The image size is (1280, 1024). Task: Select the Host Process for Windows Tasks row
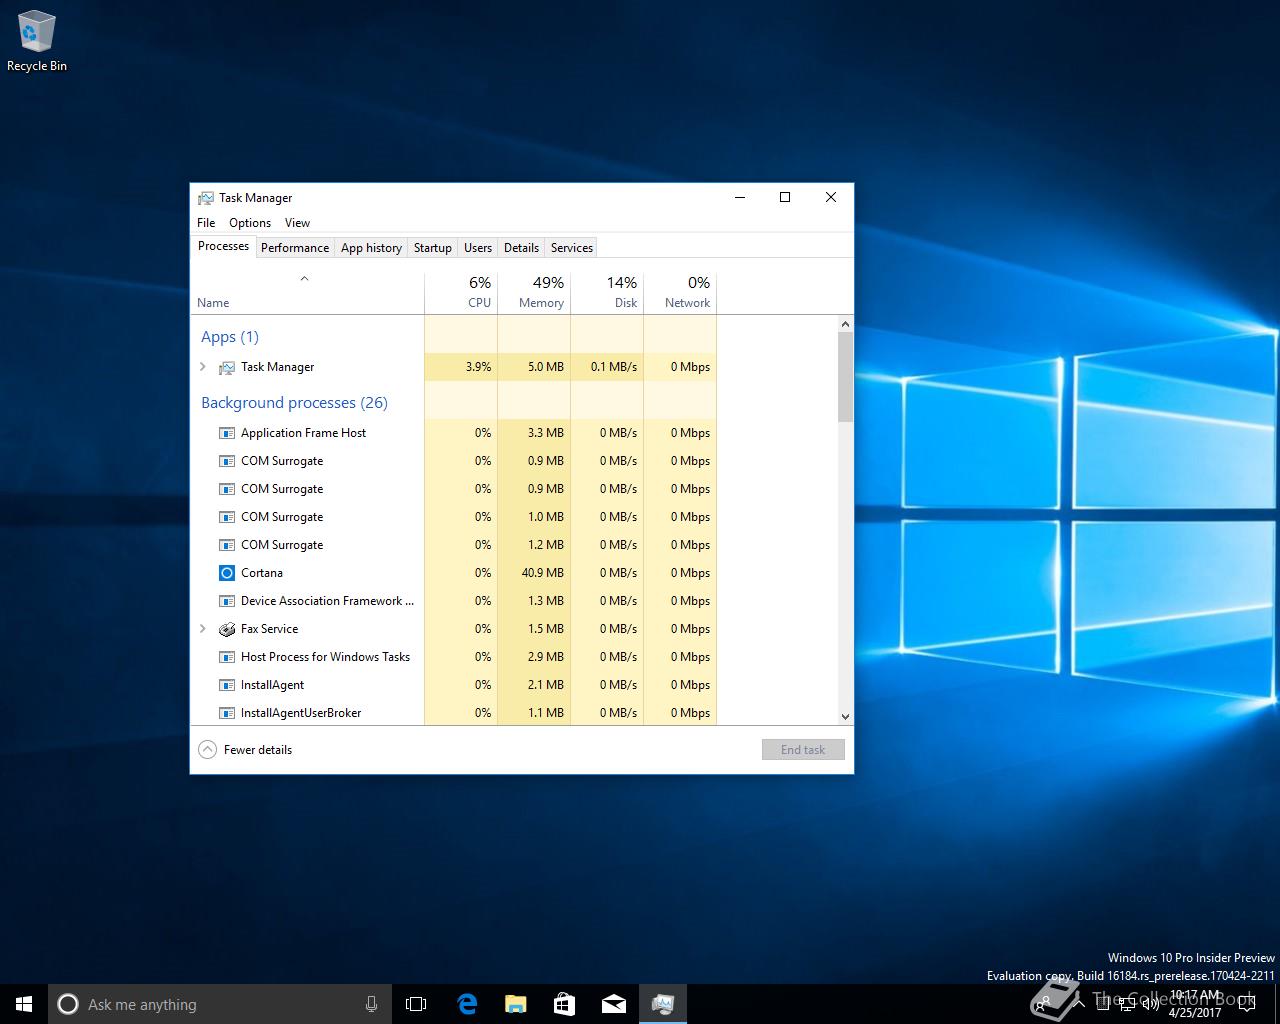click(x=454, y=657)
